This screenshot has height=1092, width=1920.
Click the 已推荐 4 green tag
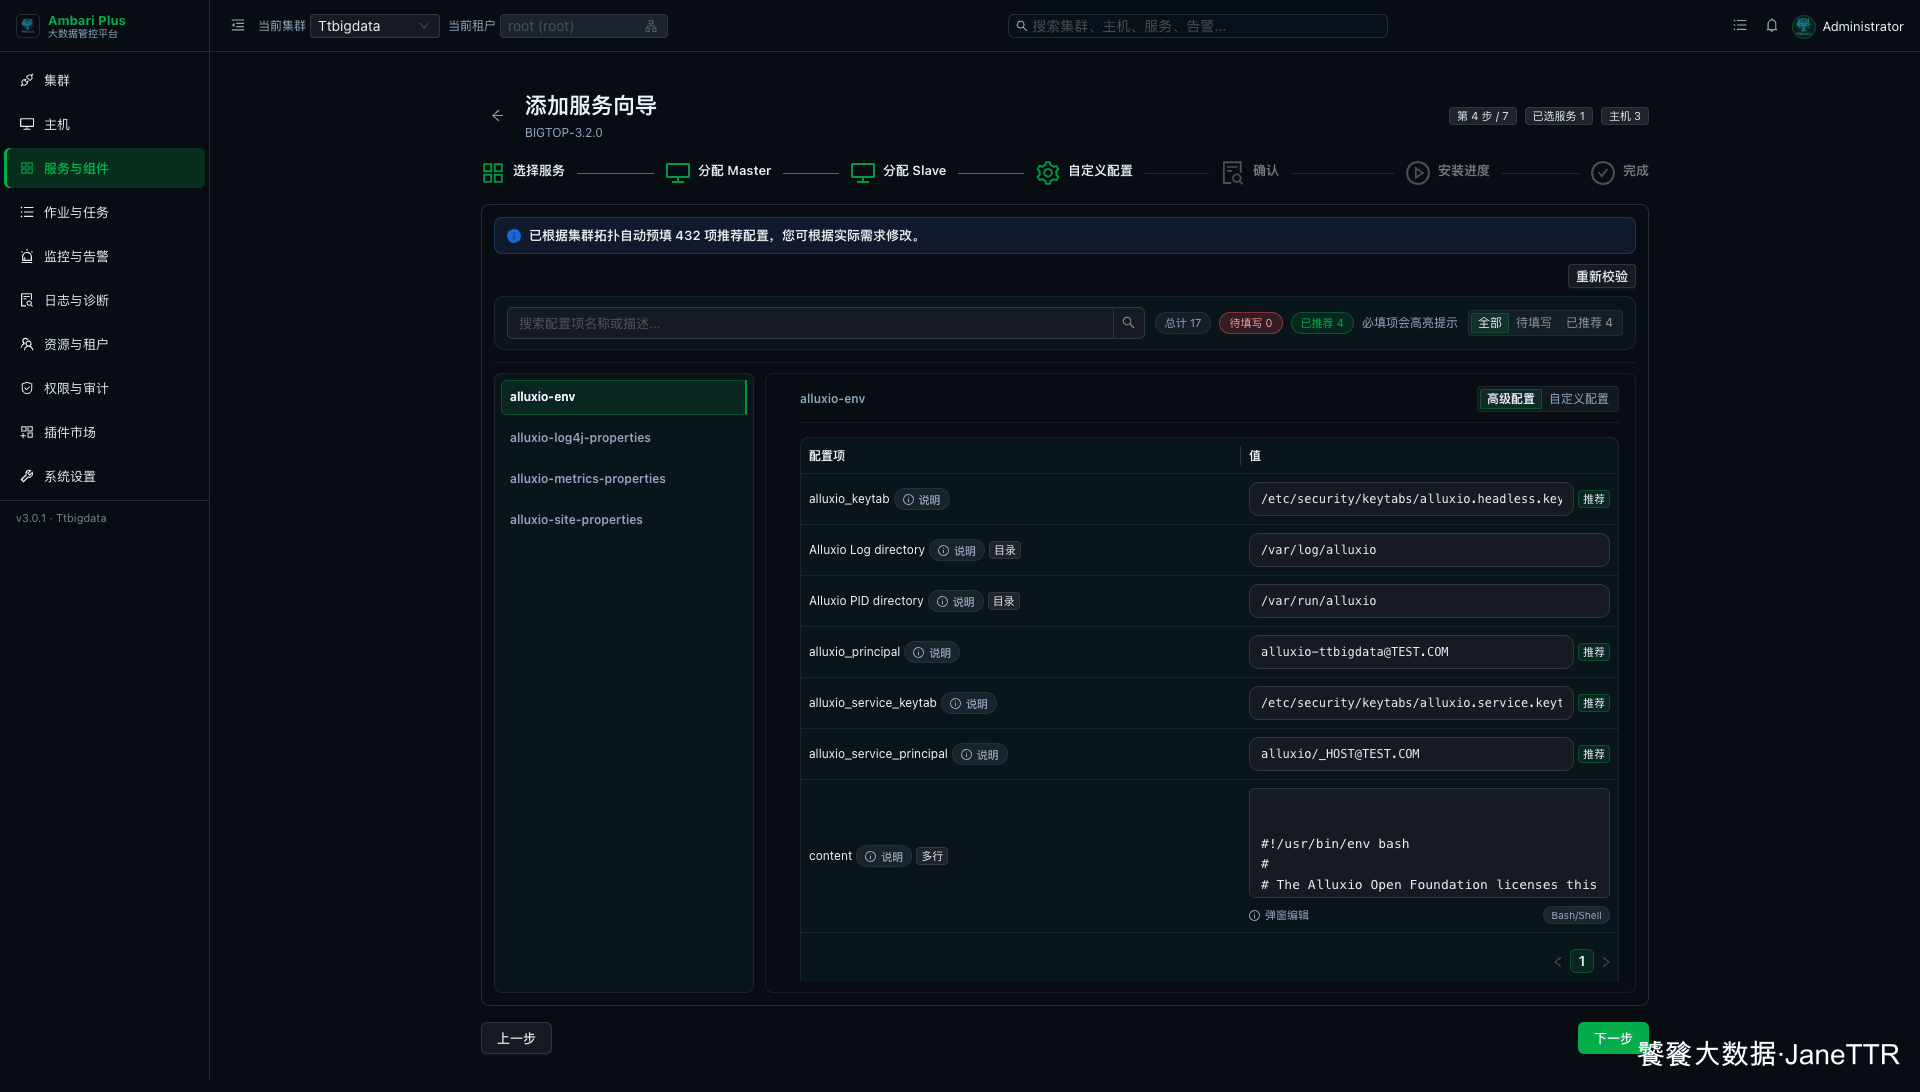(1322, 323)
